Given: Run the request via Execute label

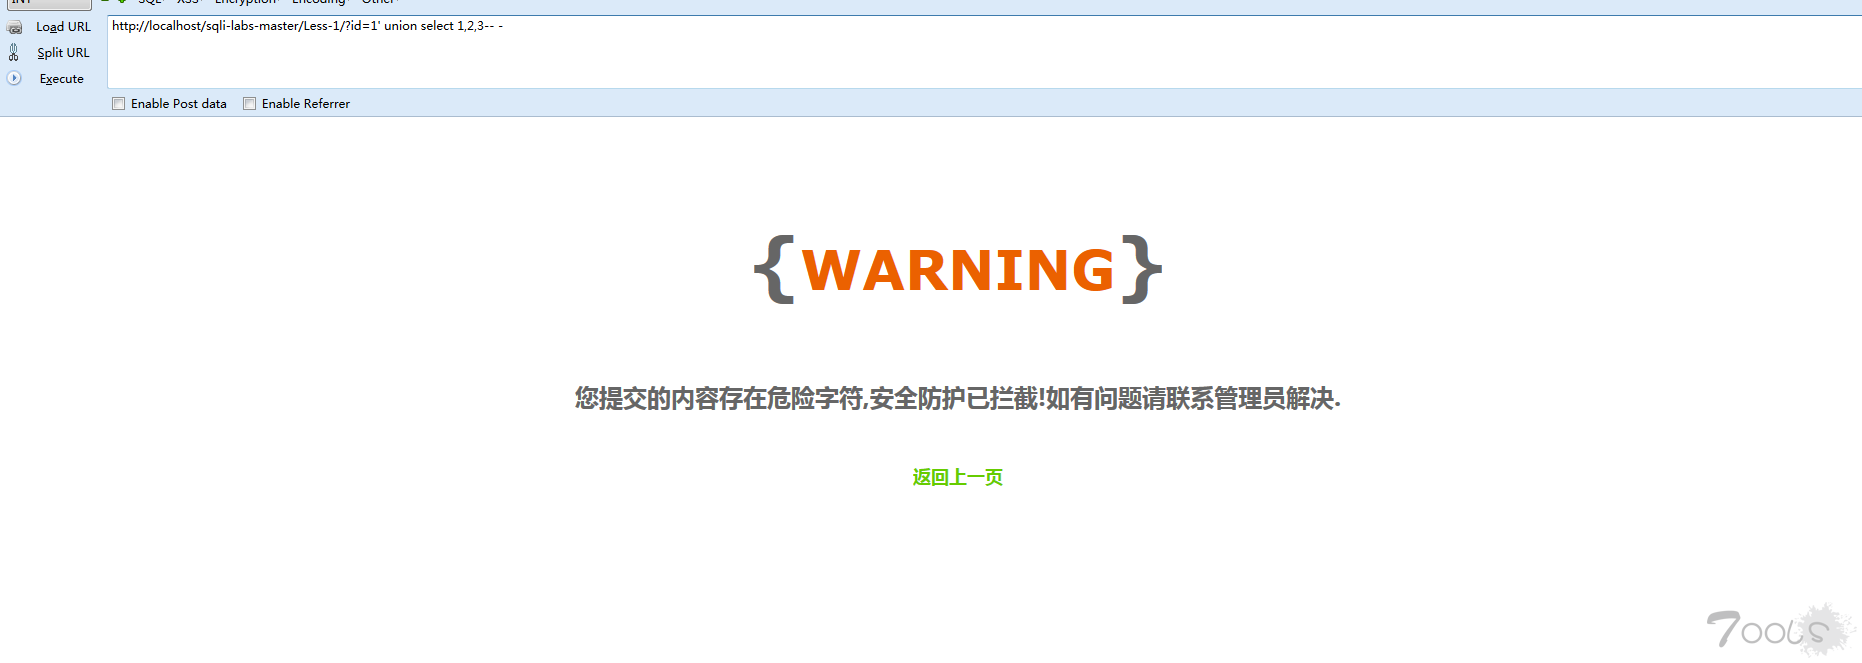Looking at the screenshot, I should (61, 79).
